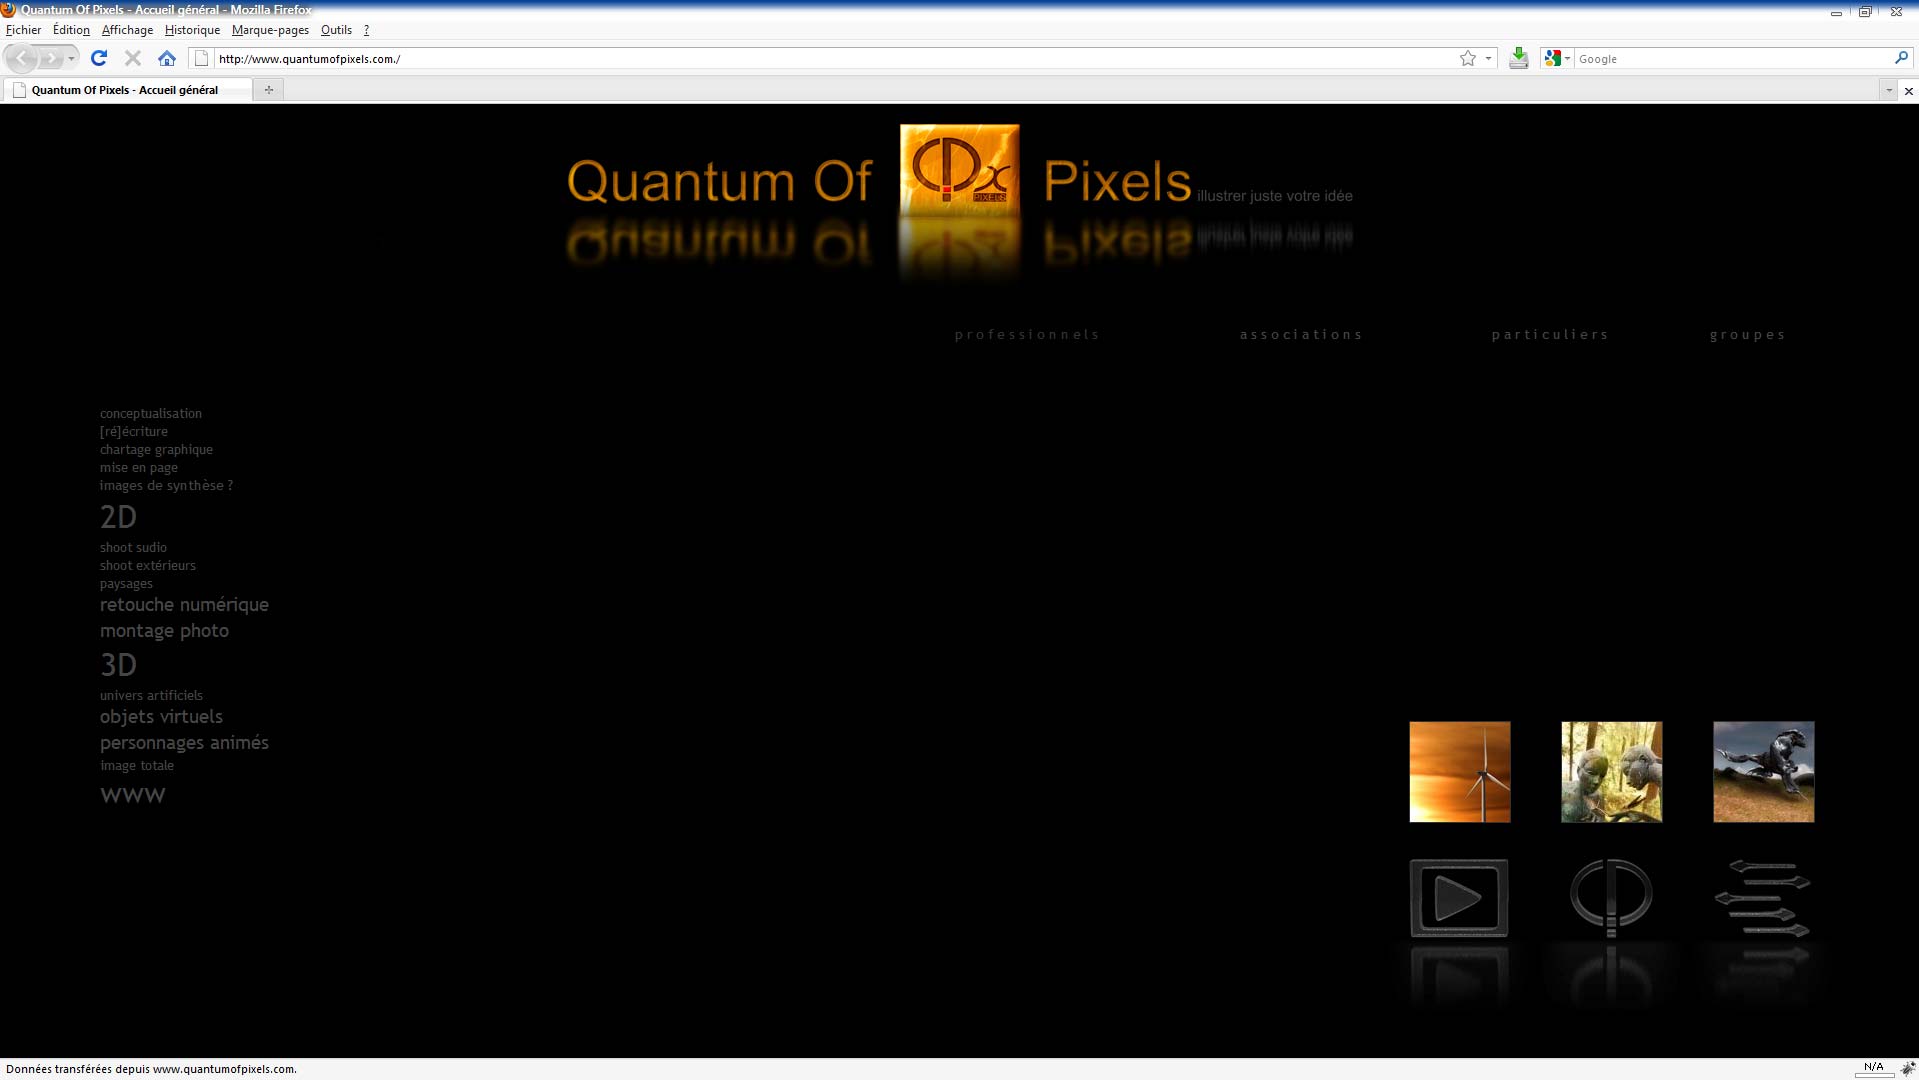The image size is (1919, 1080).
Task: Click chartage graphique link
Action: (x=156, y=449)
